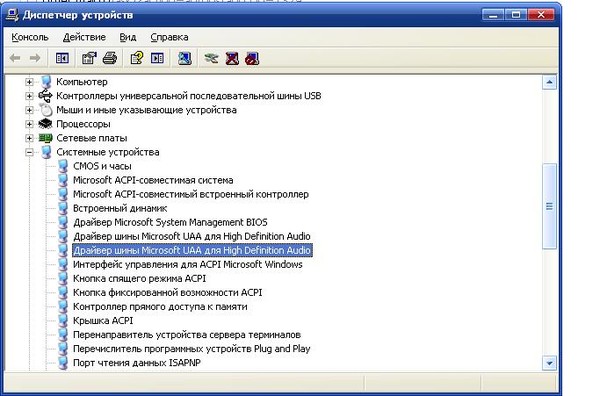Expand the Сетевые платы node
The height and width of the screenshot is (396, 600).
[x=29, y=138]
